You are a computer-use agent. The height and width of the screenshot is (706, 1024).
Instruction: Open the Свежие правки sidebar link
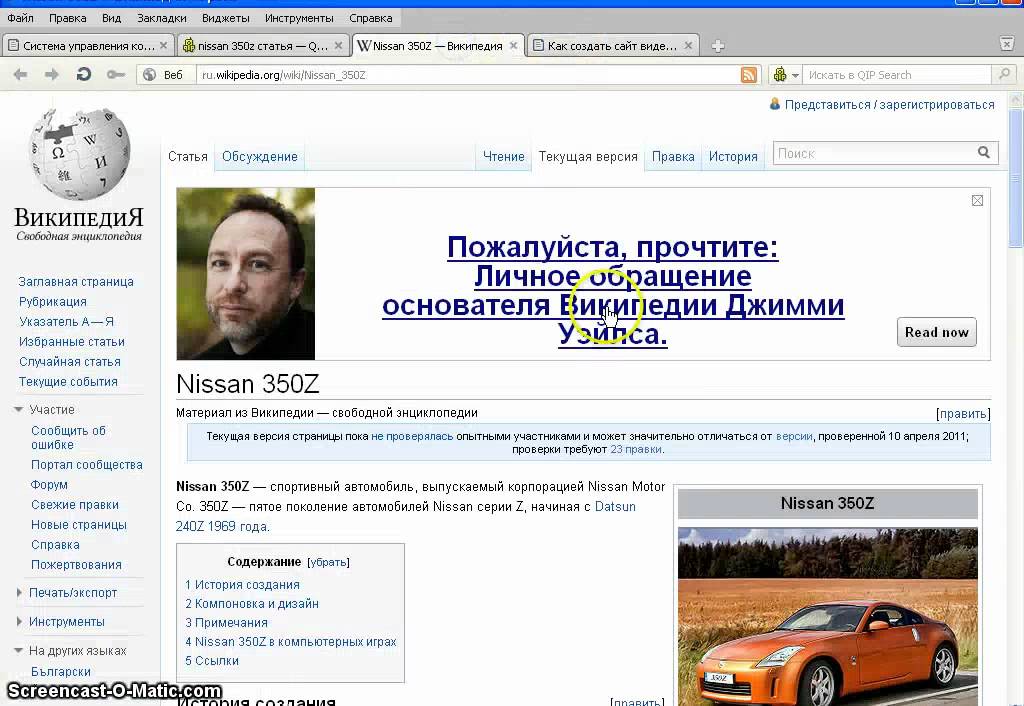74,505
